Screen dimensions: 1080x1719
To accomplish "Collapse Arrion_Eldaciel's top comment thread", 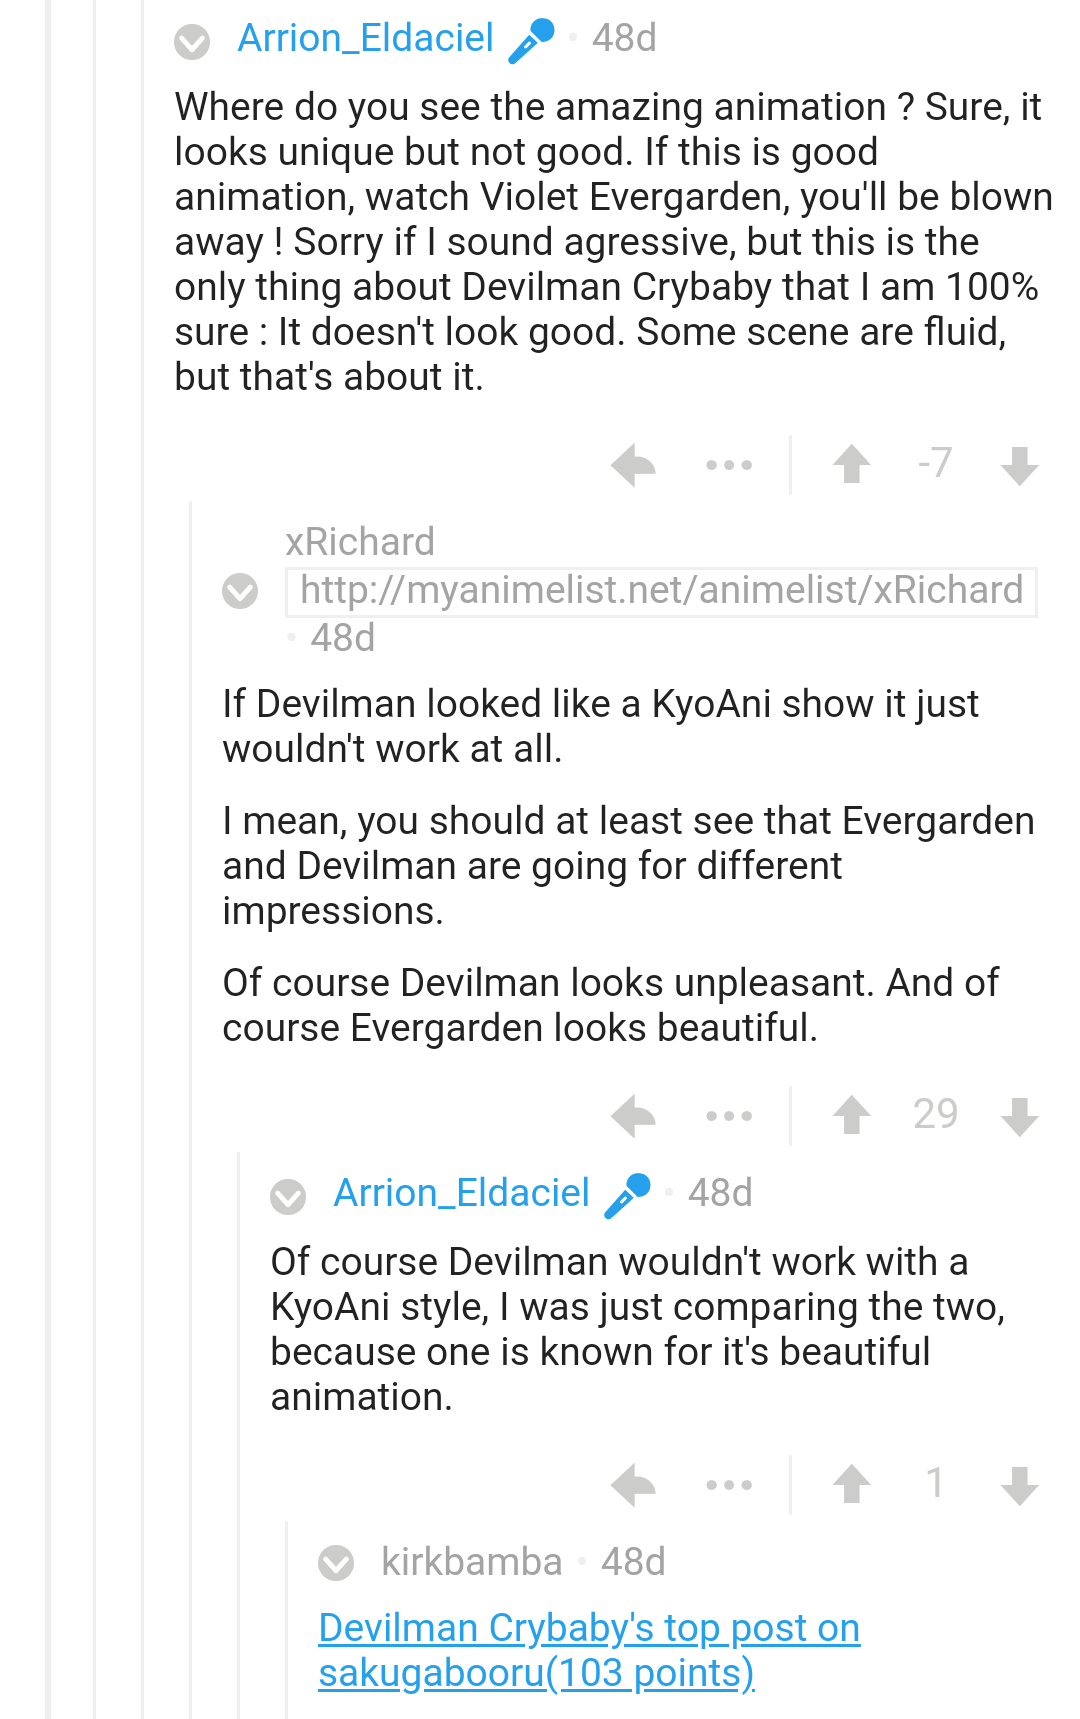I will pos(192,42).
